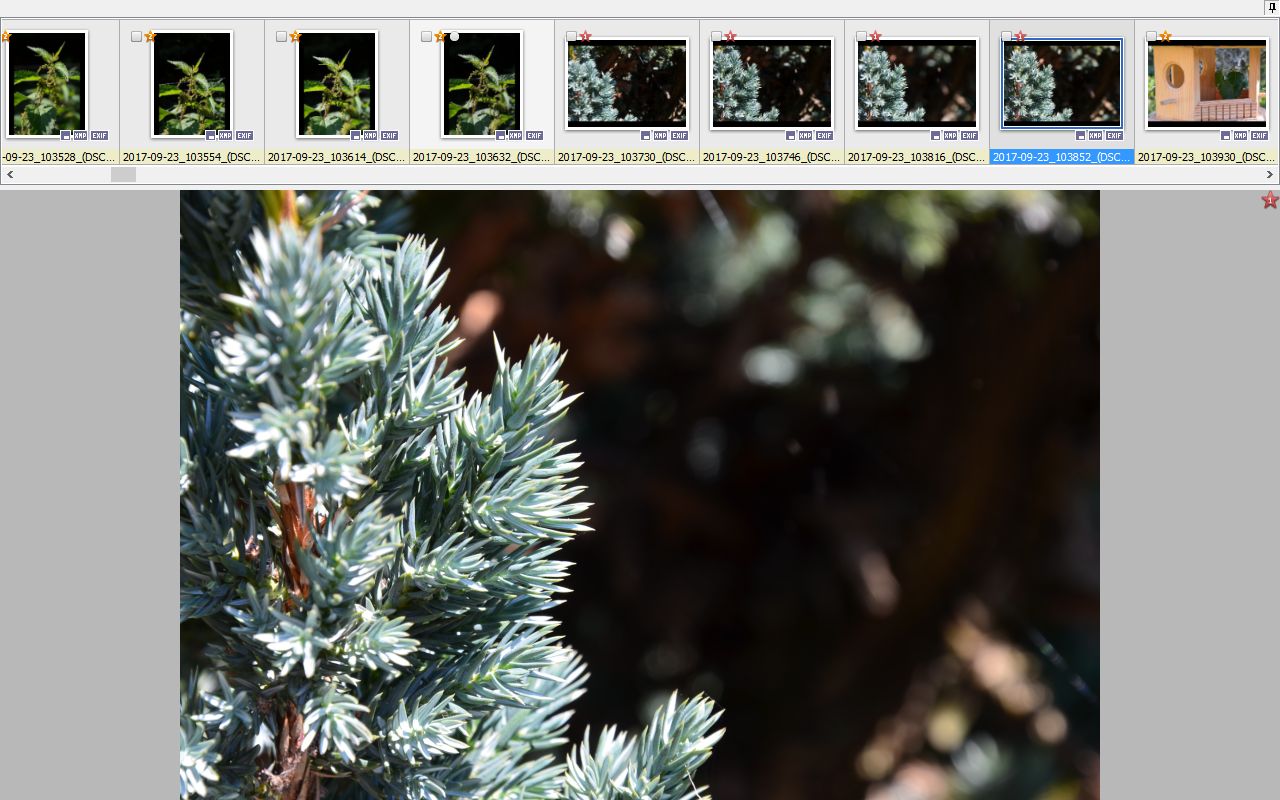This screenshot has height=800, width=1280.
Task: Click the rating star on thumbnail 103614
Action: point(295,37)
